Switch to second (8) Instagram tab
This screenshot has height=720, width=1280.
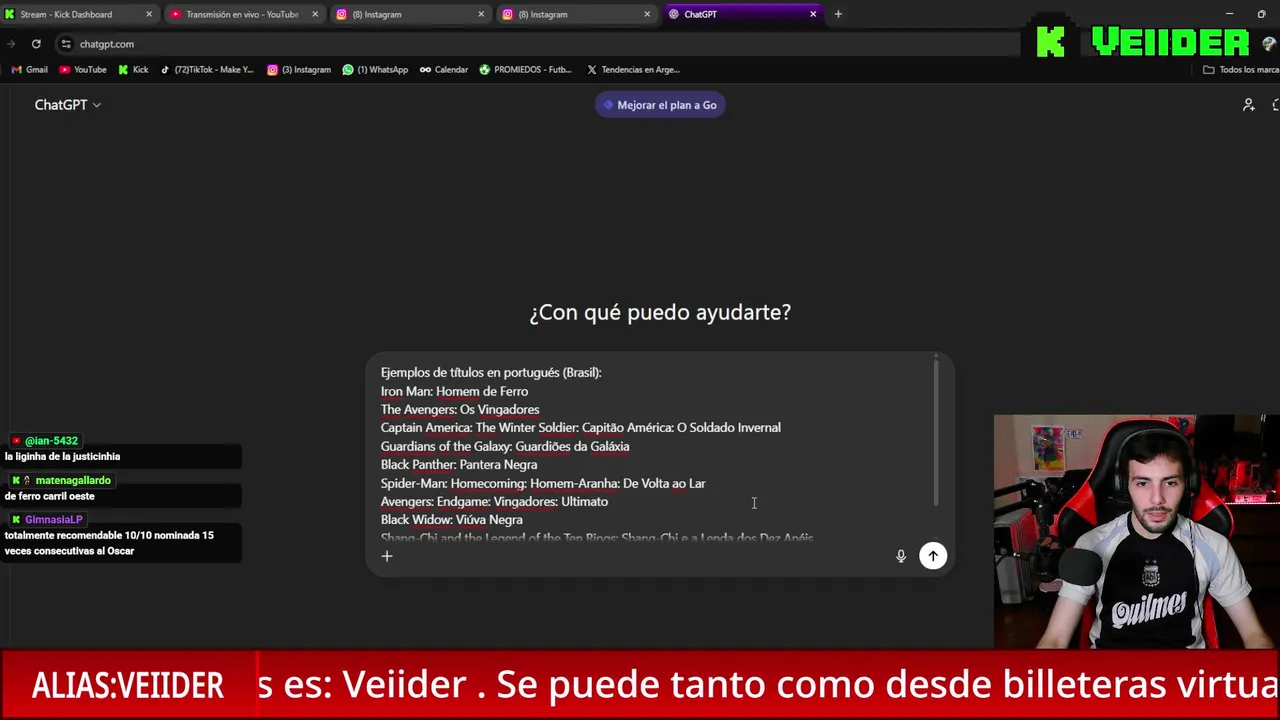click(577, 14)
